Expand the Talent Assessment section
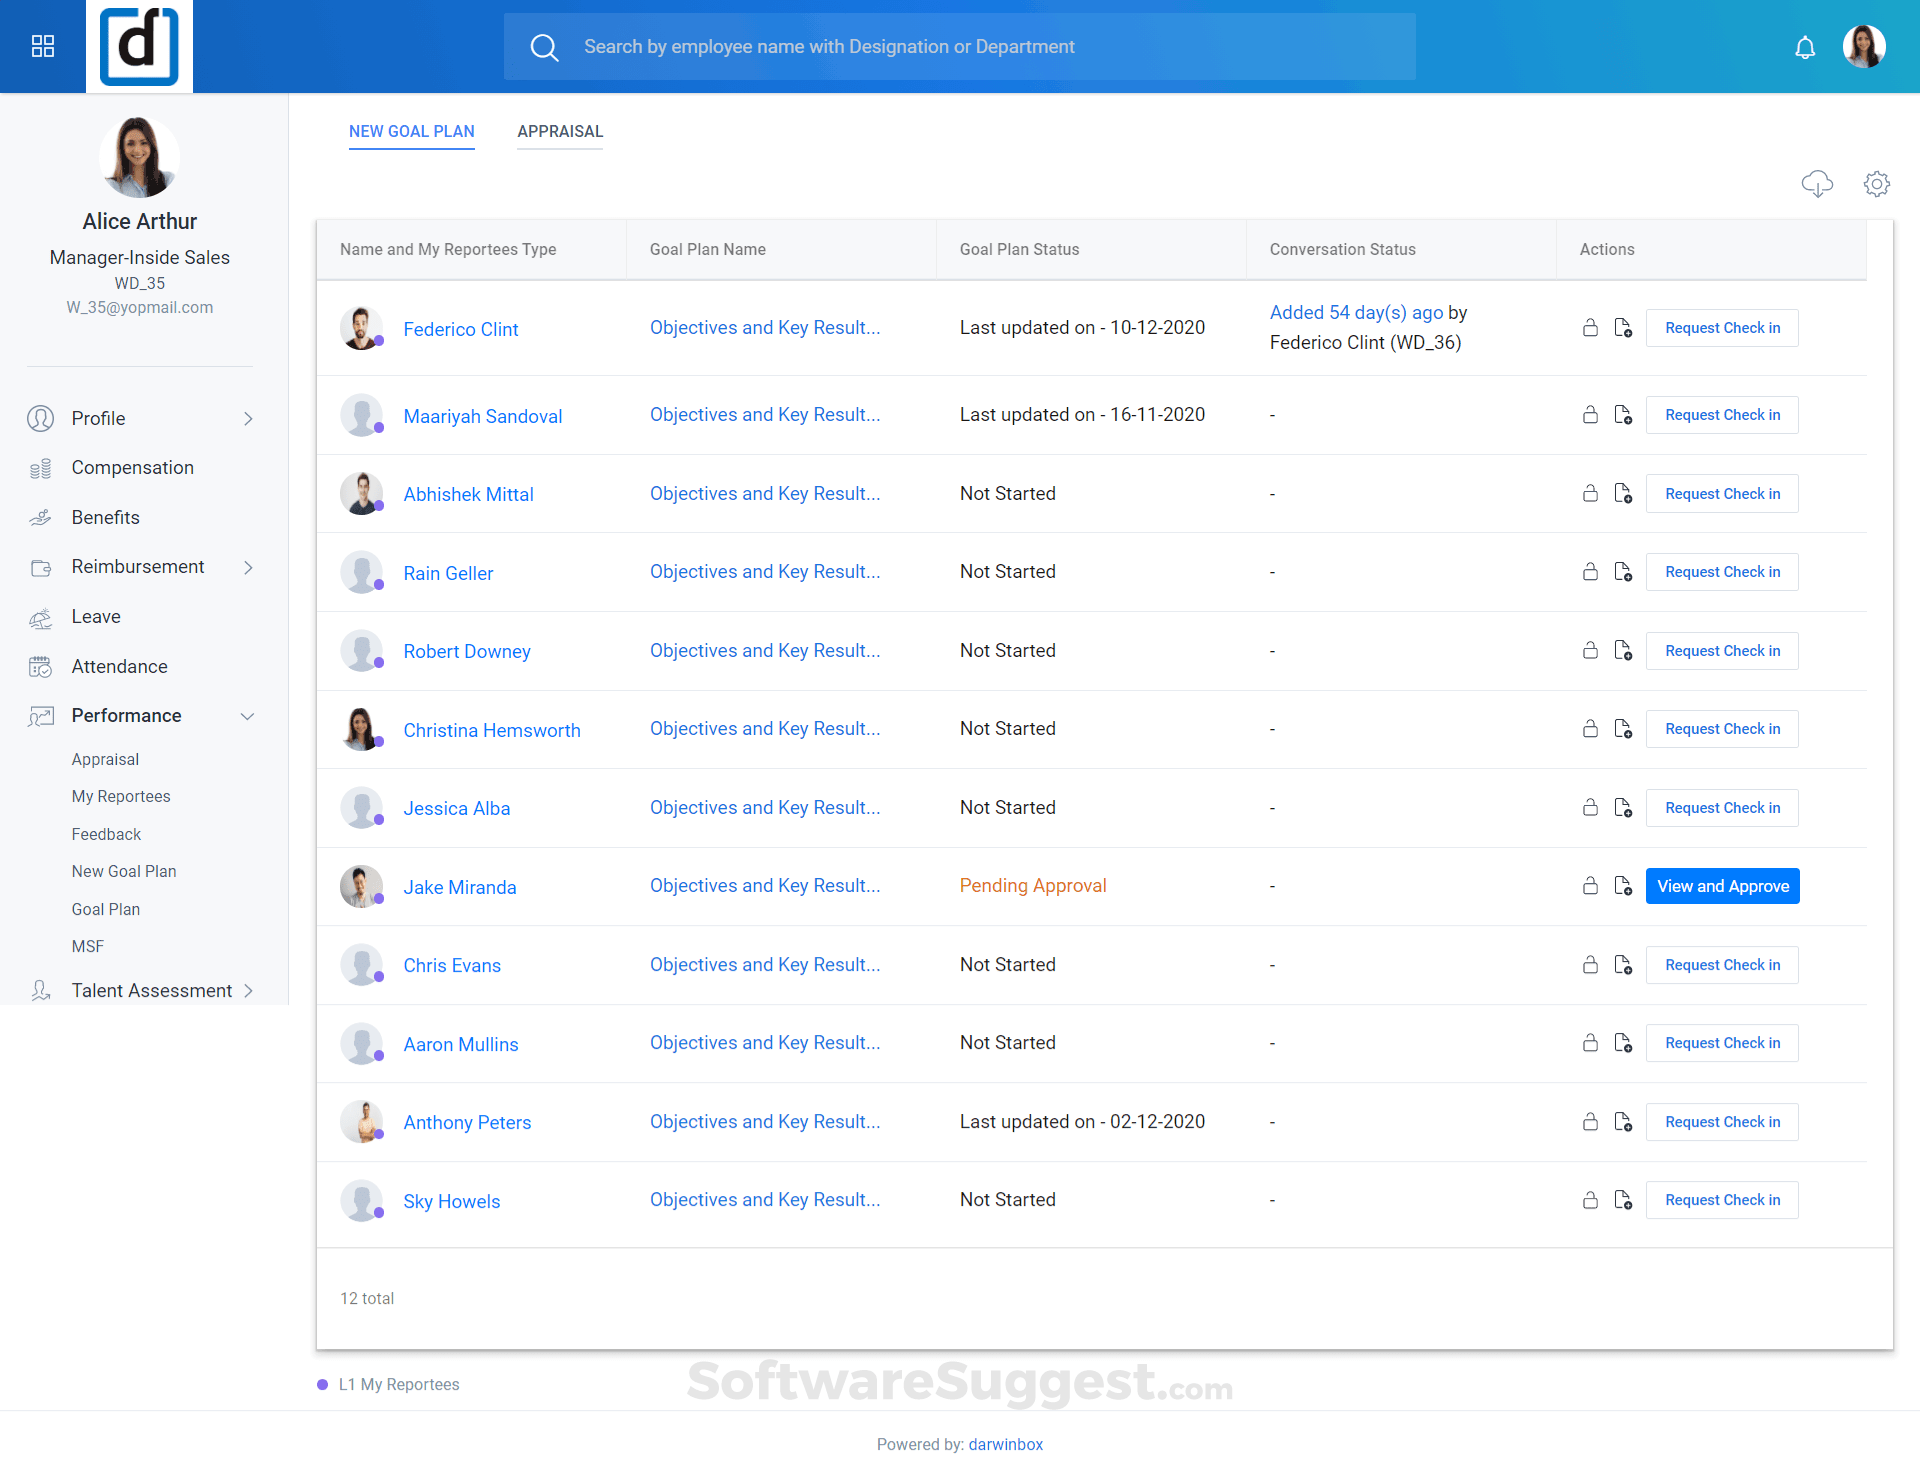1920x1479 pixels. 248,990
